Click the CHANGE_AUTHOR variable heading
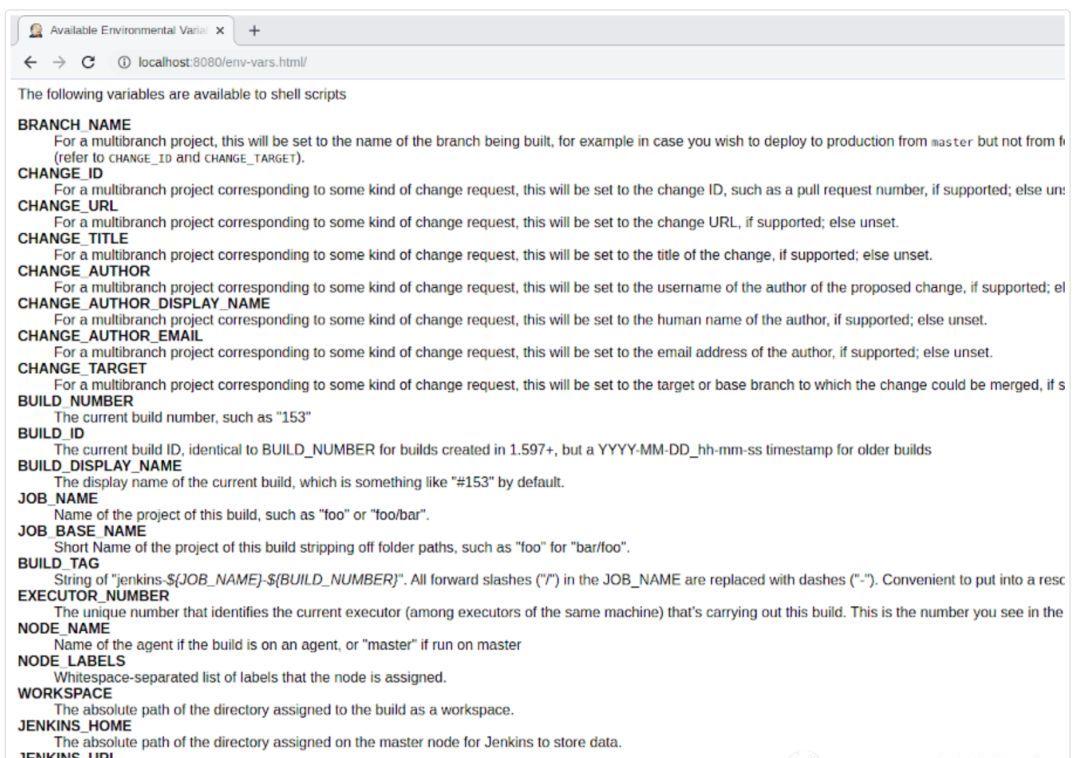The width and height of the screenshot is (1080, 758). (84, 271)
